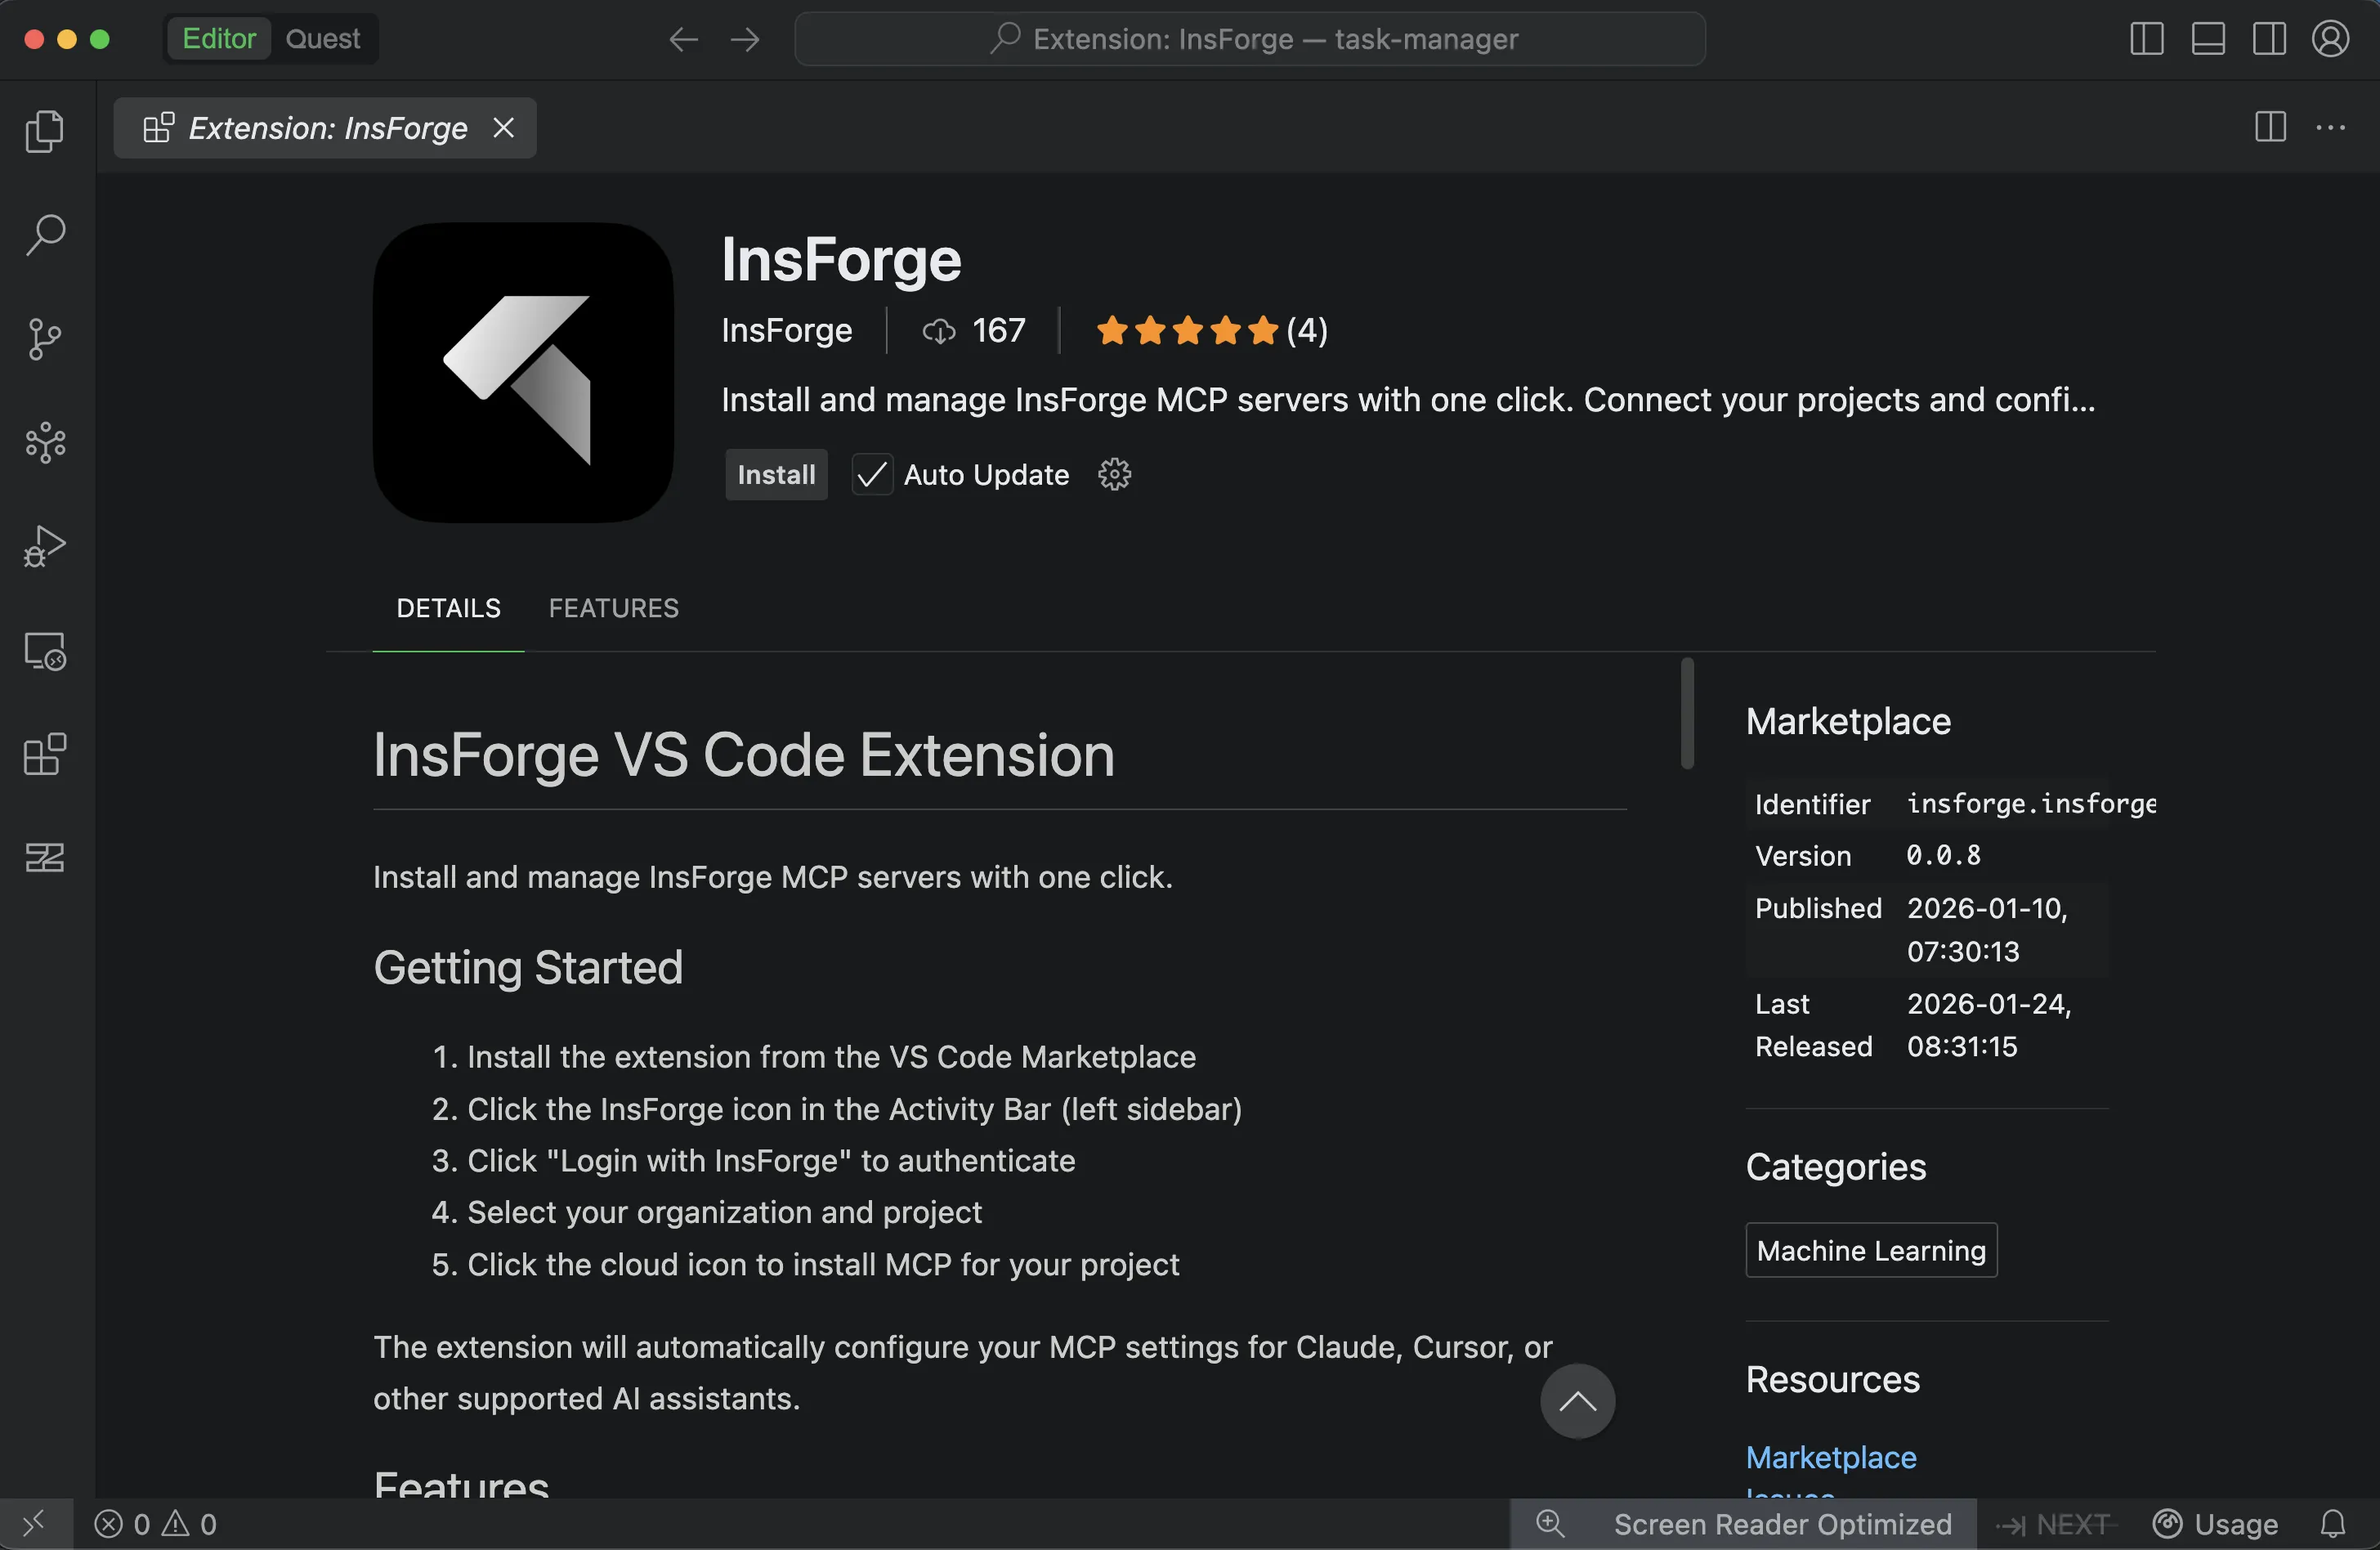The height and width of the screenshot is (1550, 2380).
Task: Toggle the secondary side bar layout icon
Action: 2269,39
